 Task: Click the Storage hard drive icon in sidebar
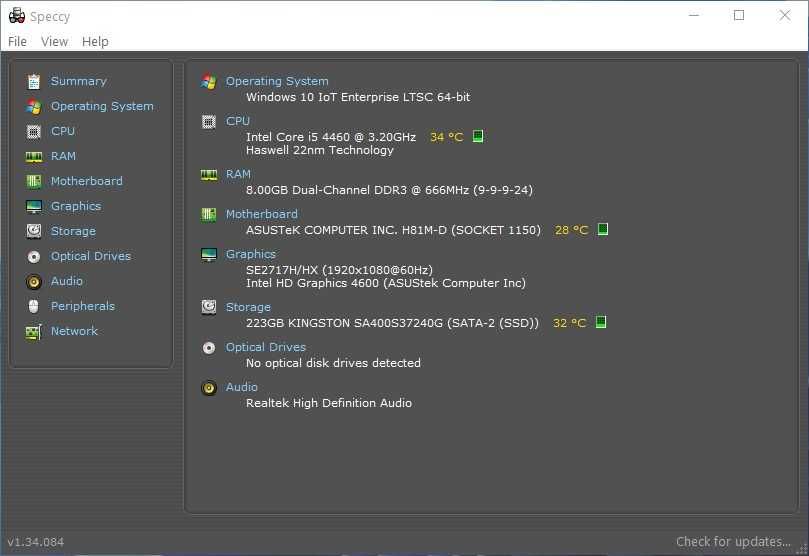coord(34,231)
